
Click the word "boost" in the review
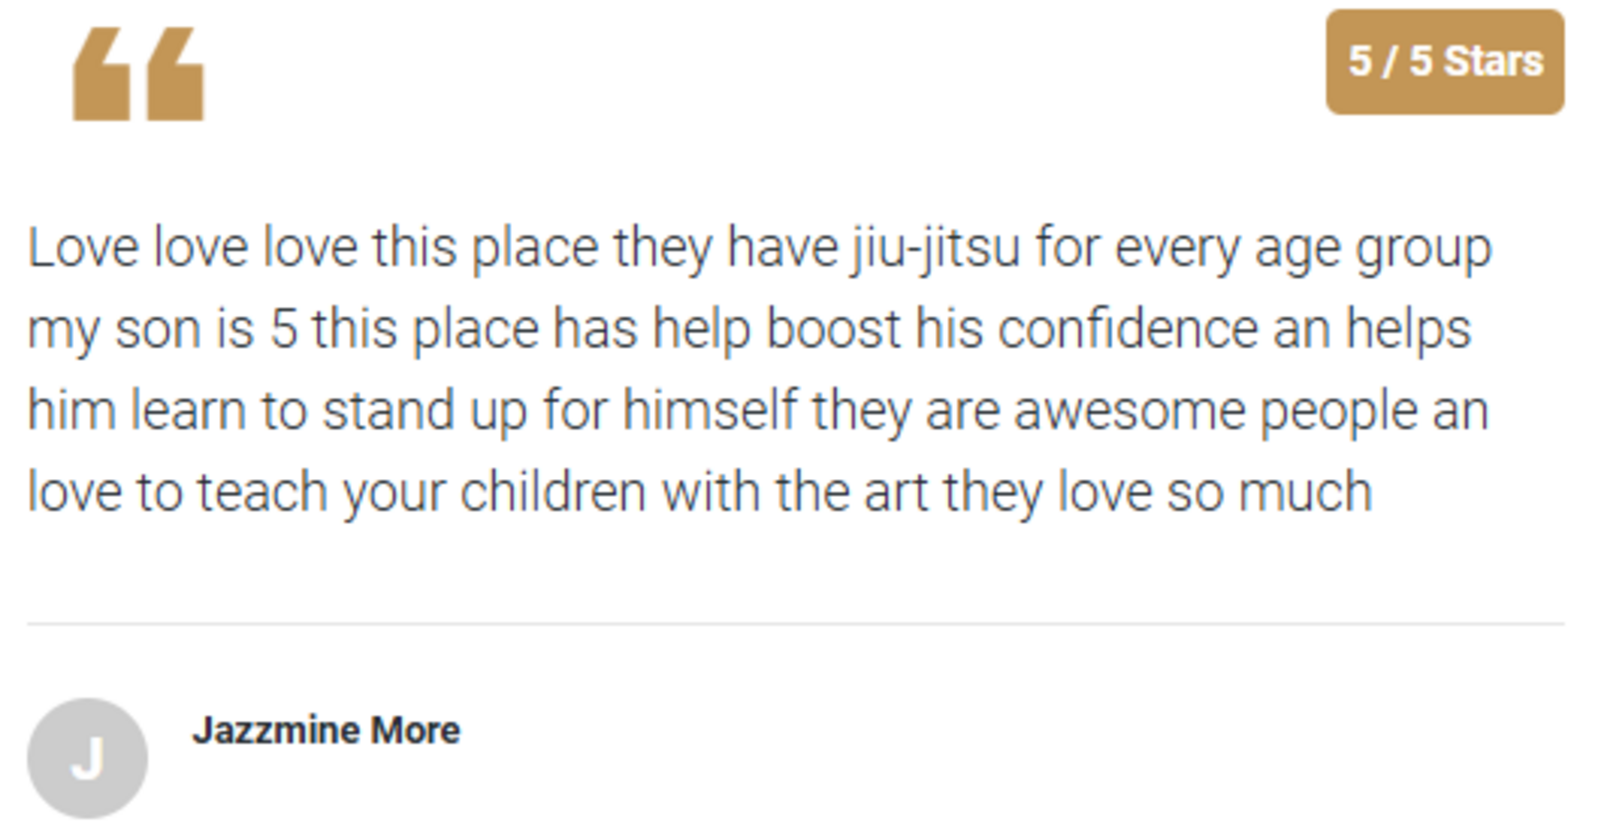[x=833, y=329]
